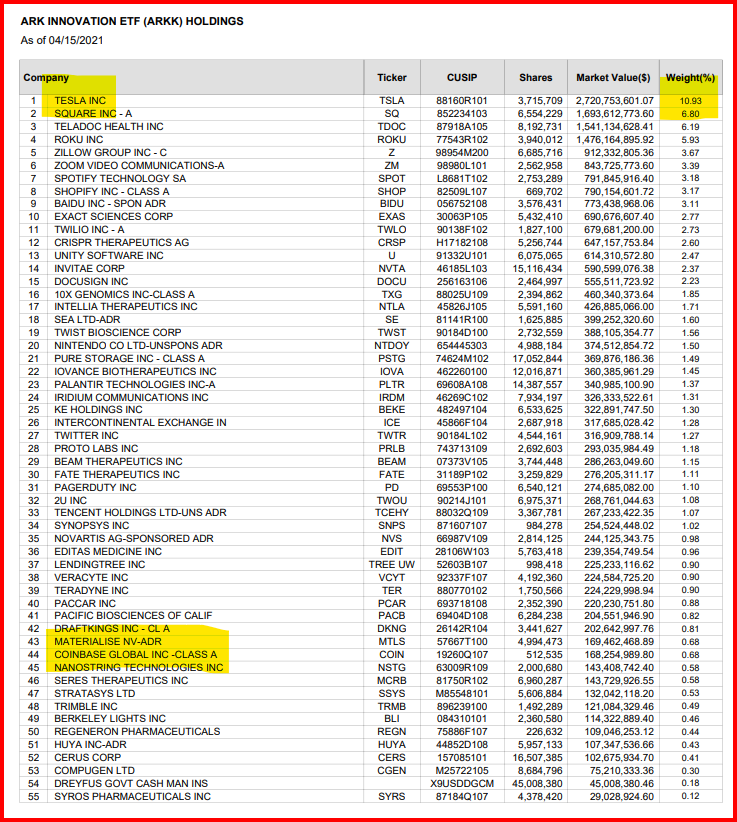Viewport: 737px width, 822px height.
Task: Select the TESLA INC company name
Action: (x=80, y=101)
